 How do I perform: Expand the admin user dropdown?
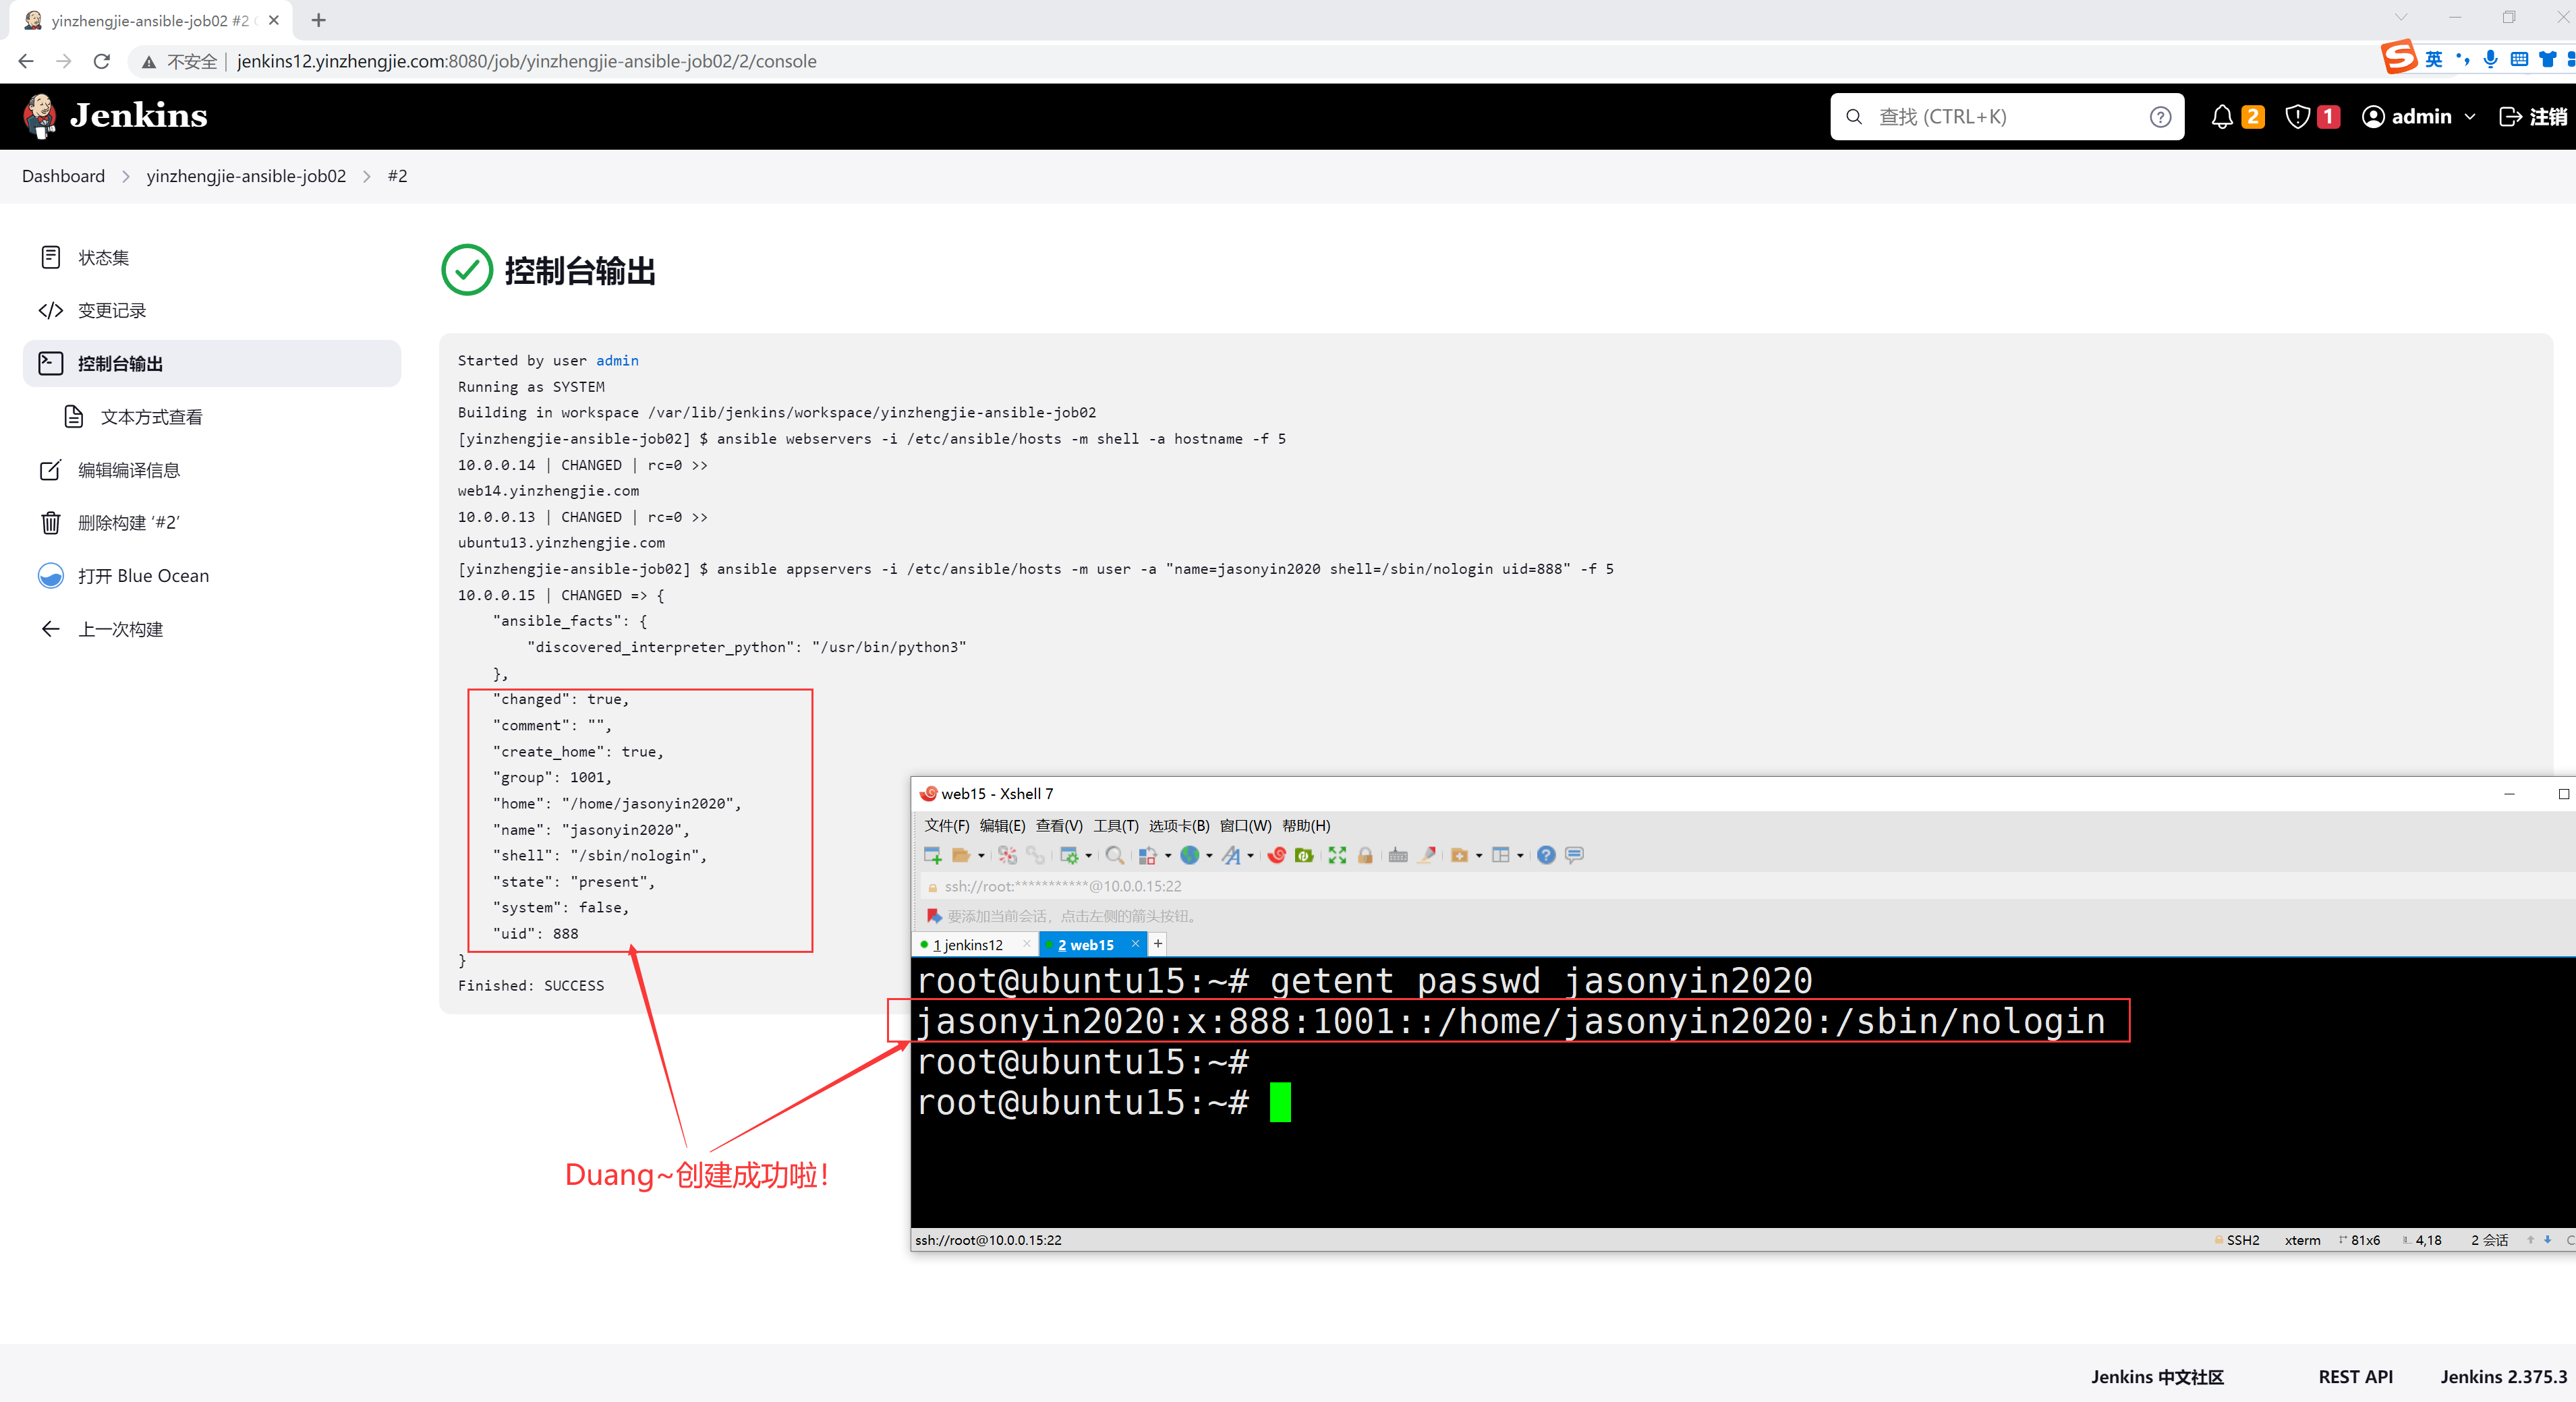pos(2470,117)
